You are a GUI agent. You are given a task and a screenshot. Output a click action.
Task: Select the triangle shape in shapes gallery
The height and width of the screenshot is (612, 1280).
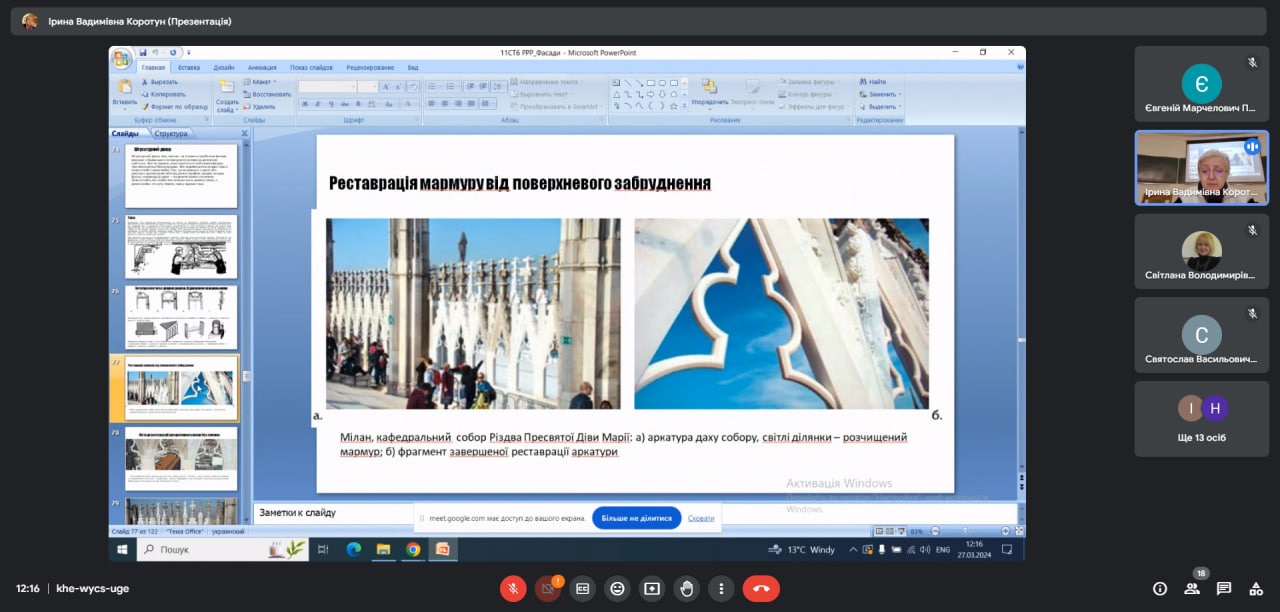pos(617,94)
